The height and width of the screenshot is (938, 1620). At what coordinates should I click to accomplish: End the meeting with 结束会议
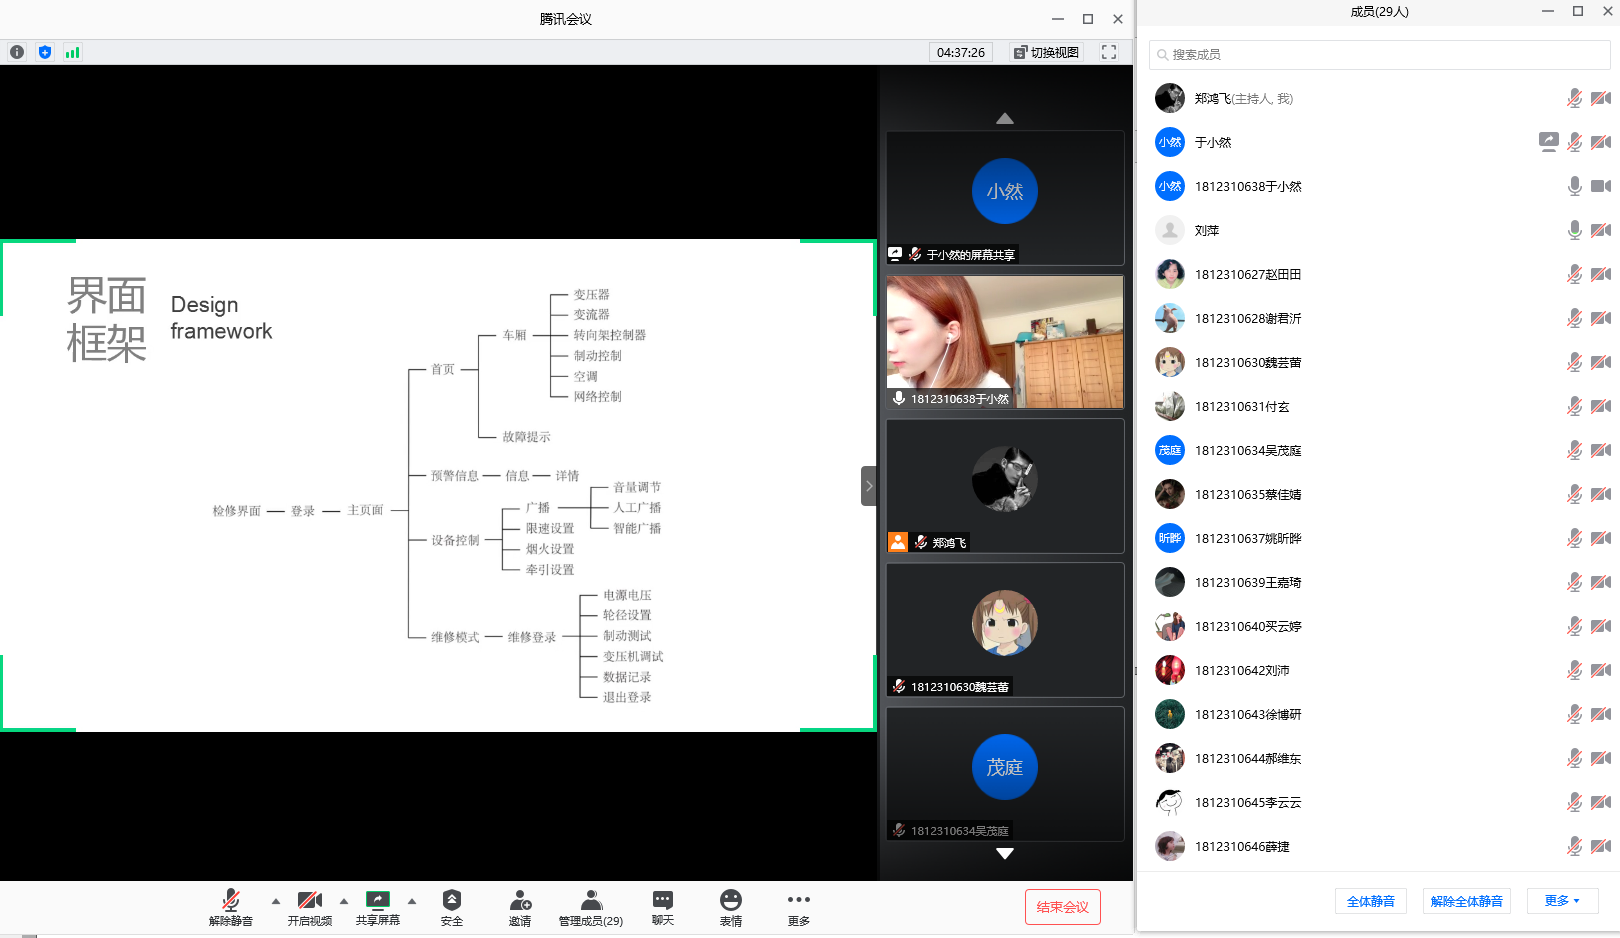pos(1062,907)
